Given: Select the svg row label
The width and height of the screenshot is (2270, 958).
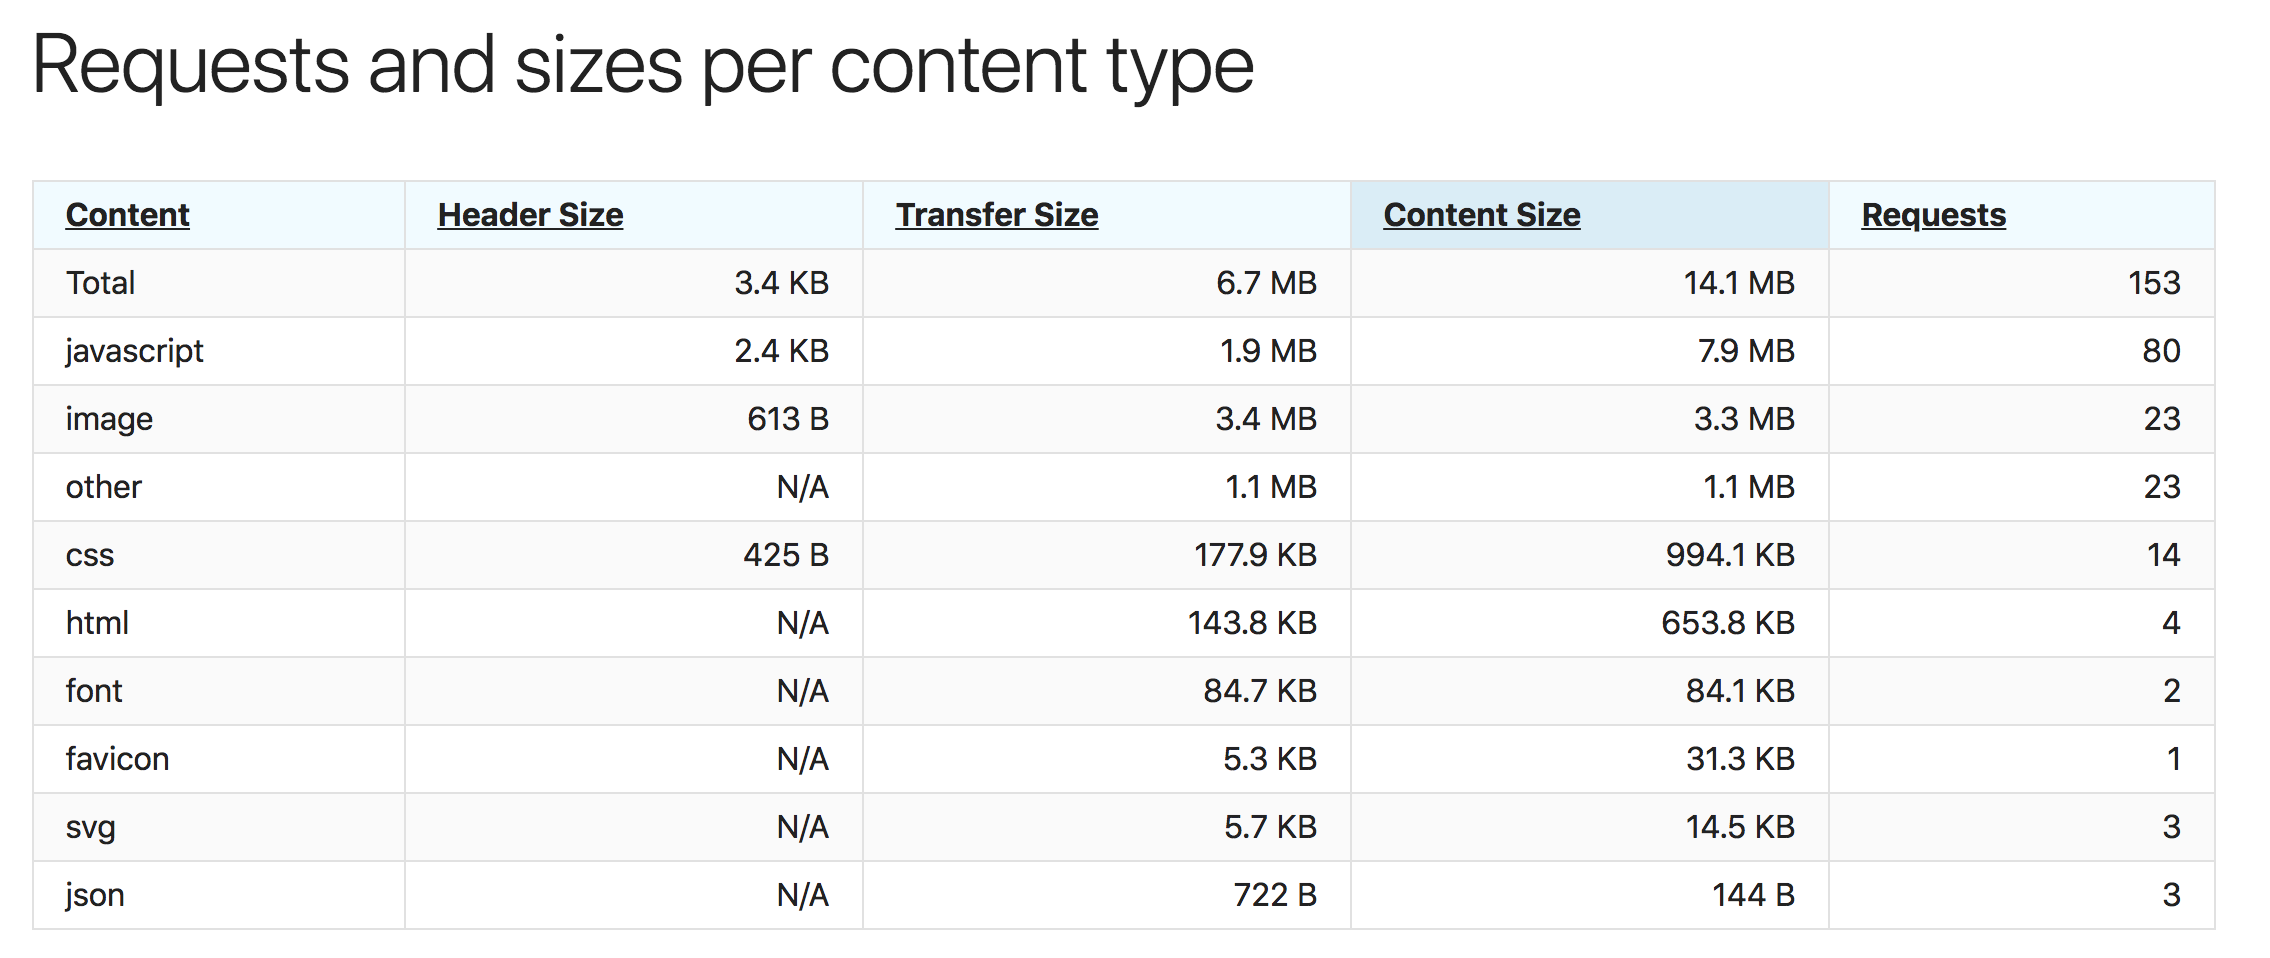Looking at the screenshot, I should (x=91, y=827).
